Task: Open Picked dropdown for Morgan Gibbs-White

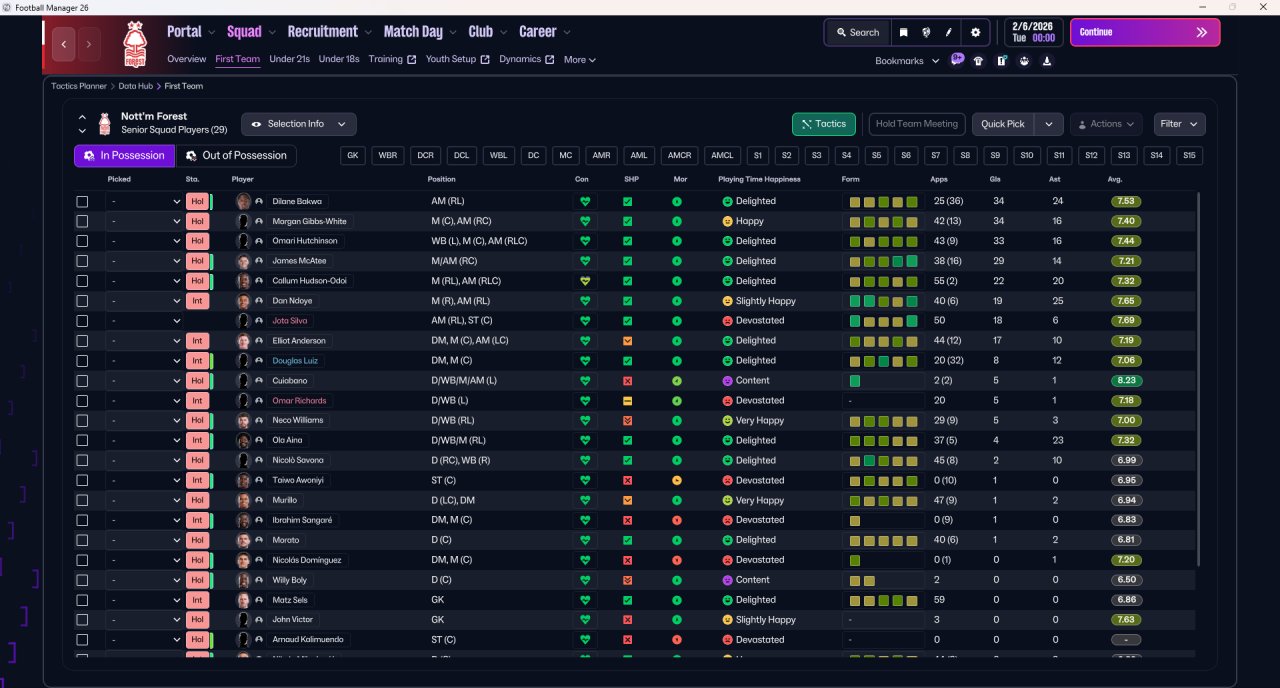Action: (x=145, y=221)
